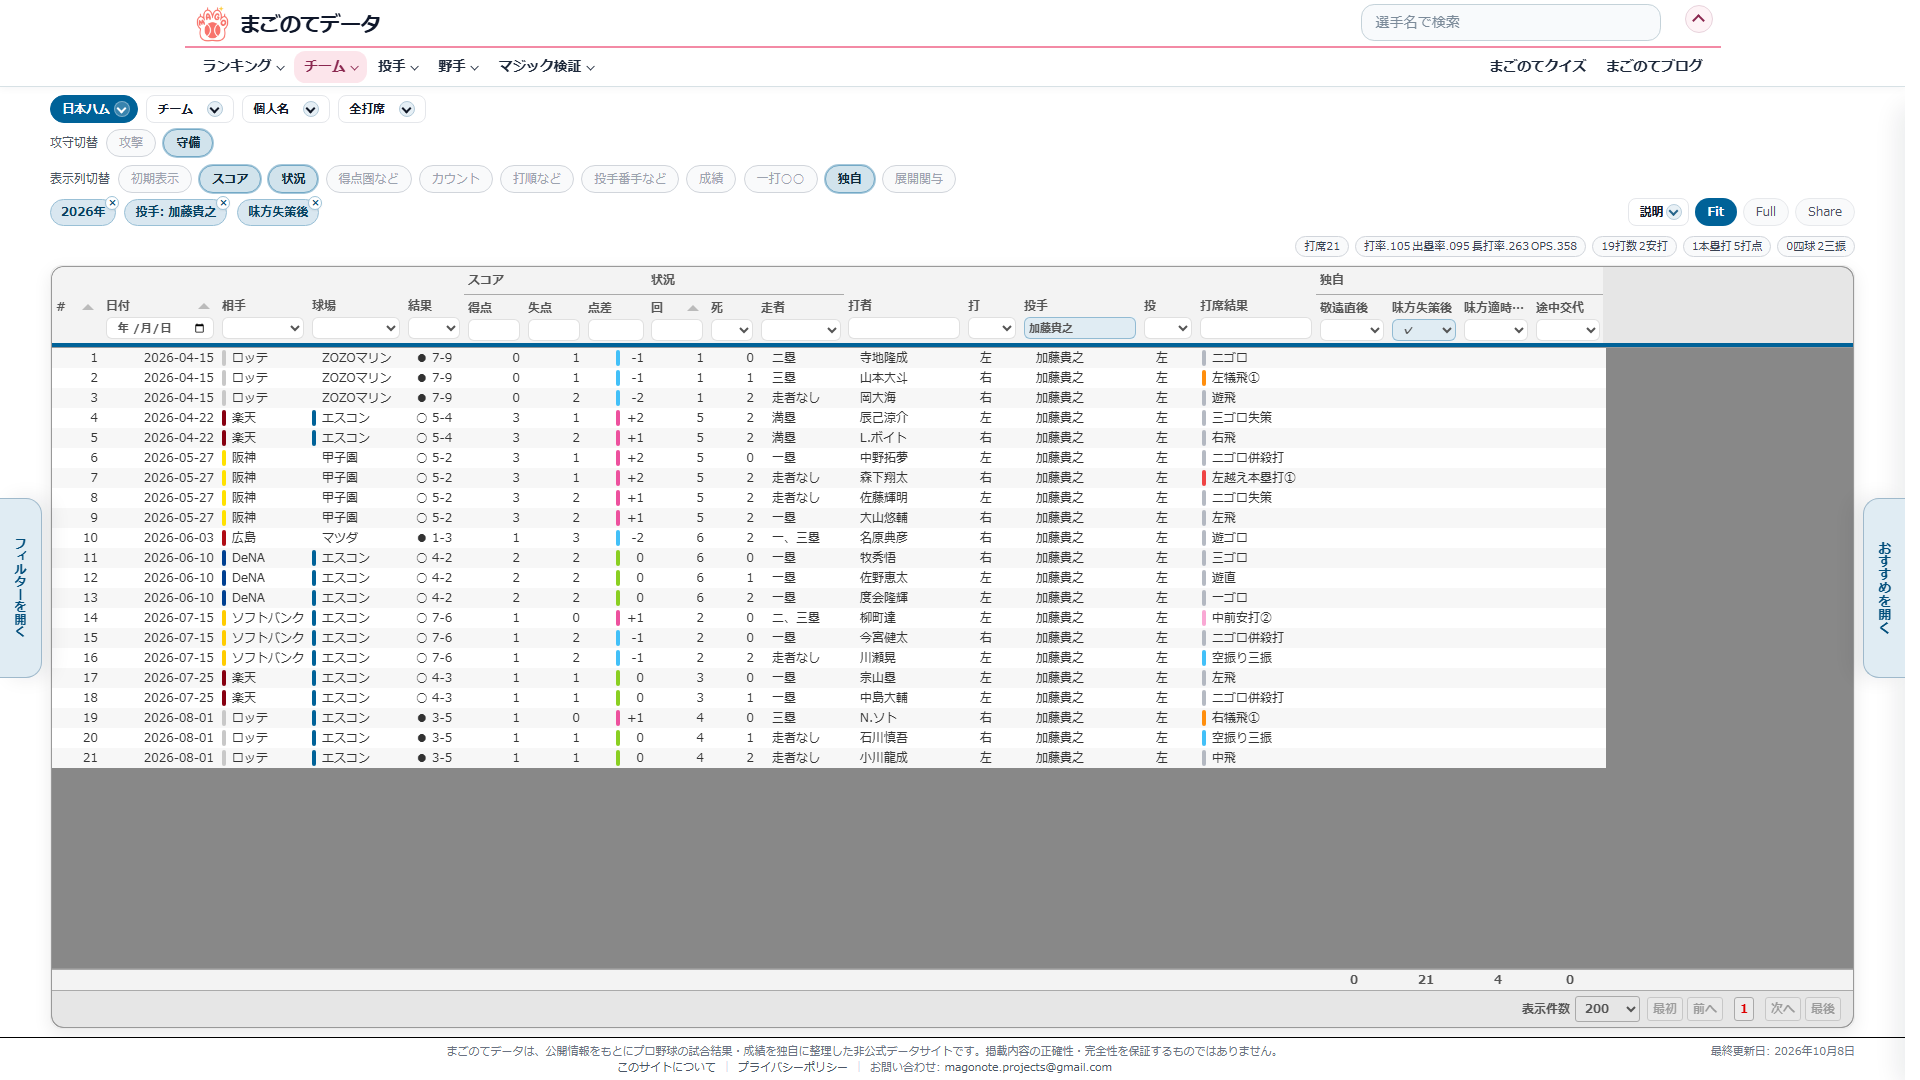This screenshot has width=1920, height=1080.
Task: Sort by the 日付 column arrow
Action: (x=204, y=307)
